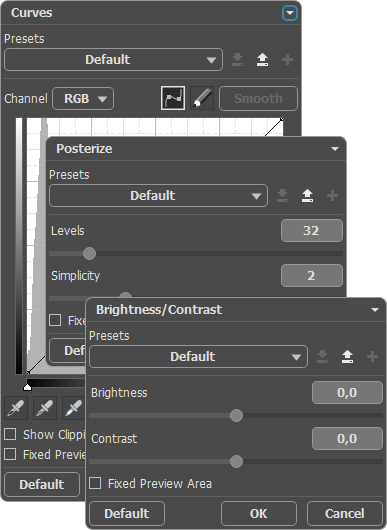Enable Show Clipping checkbox in Curves
387x530 pixels.
10,434
